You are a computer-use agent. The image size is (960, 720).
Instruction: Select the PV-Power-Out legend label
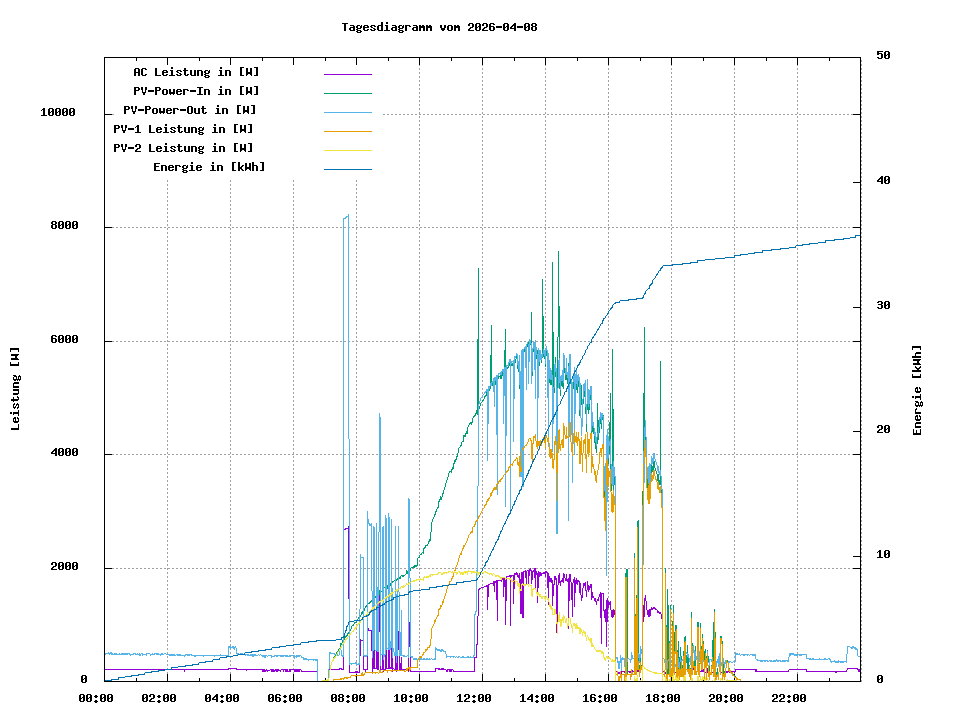(x=189, y=110)
